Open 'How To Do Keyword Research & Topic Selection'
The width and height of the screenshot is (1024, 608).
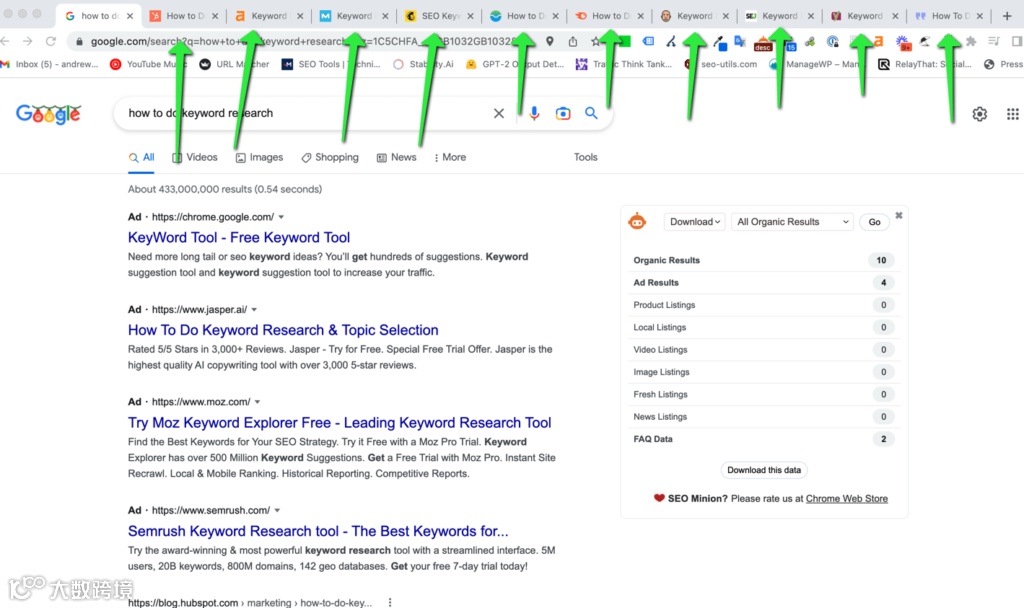tap(283, 330)
